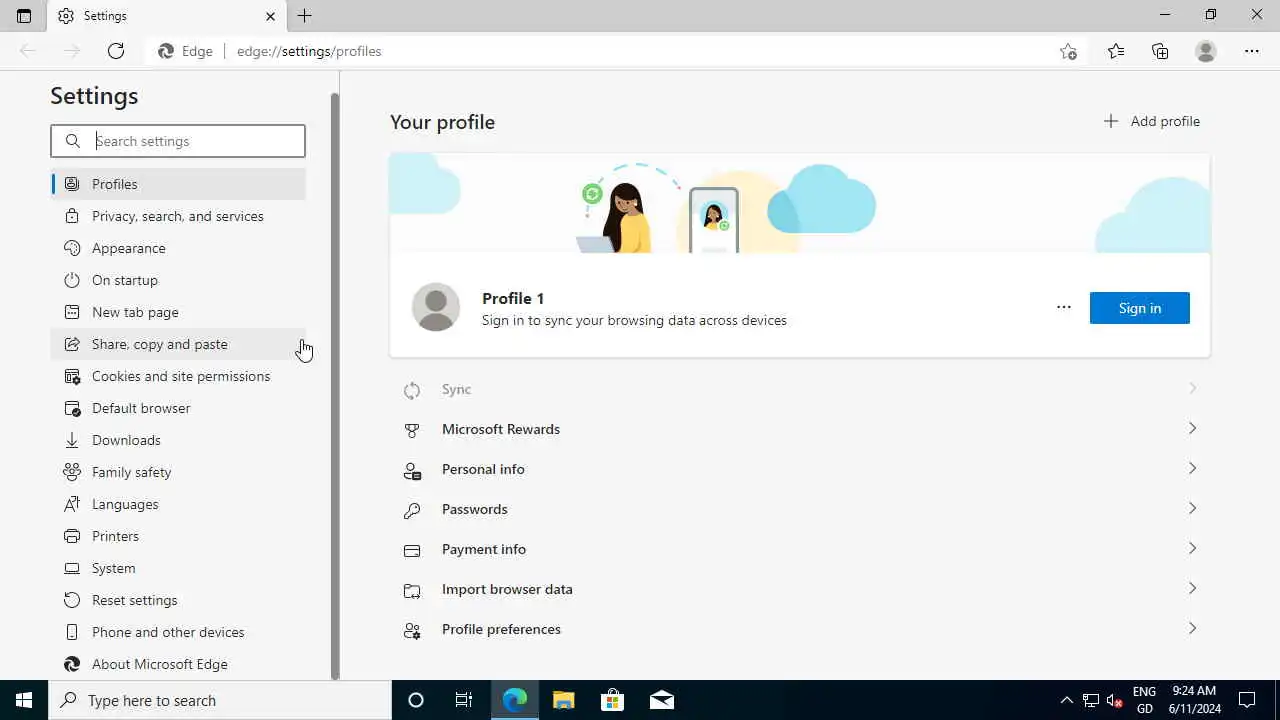The width and height of the screenshot is (1280, 720).
Task: Click the address bar URL
Action: click(309, 51)
